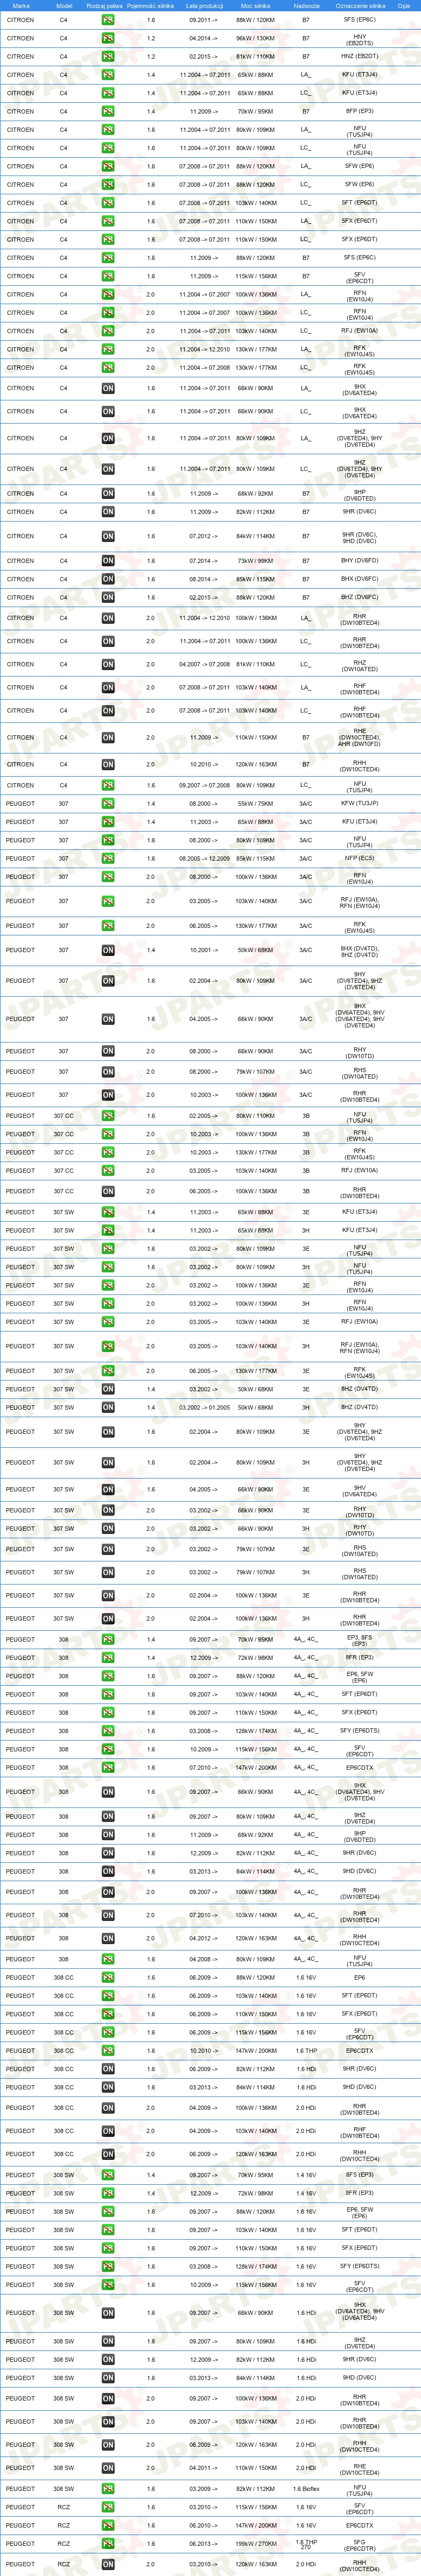
Task: Click diesel ON icon in C4 BHX (DV6FC) row
Action: pos(108,579)
